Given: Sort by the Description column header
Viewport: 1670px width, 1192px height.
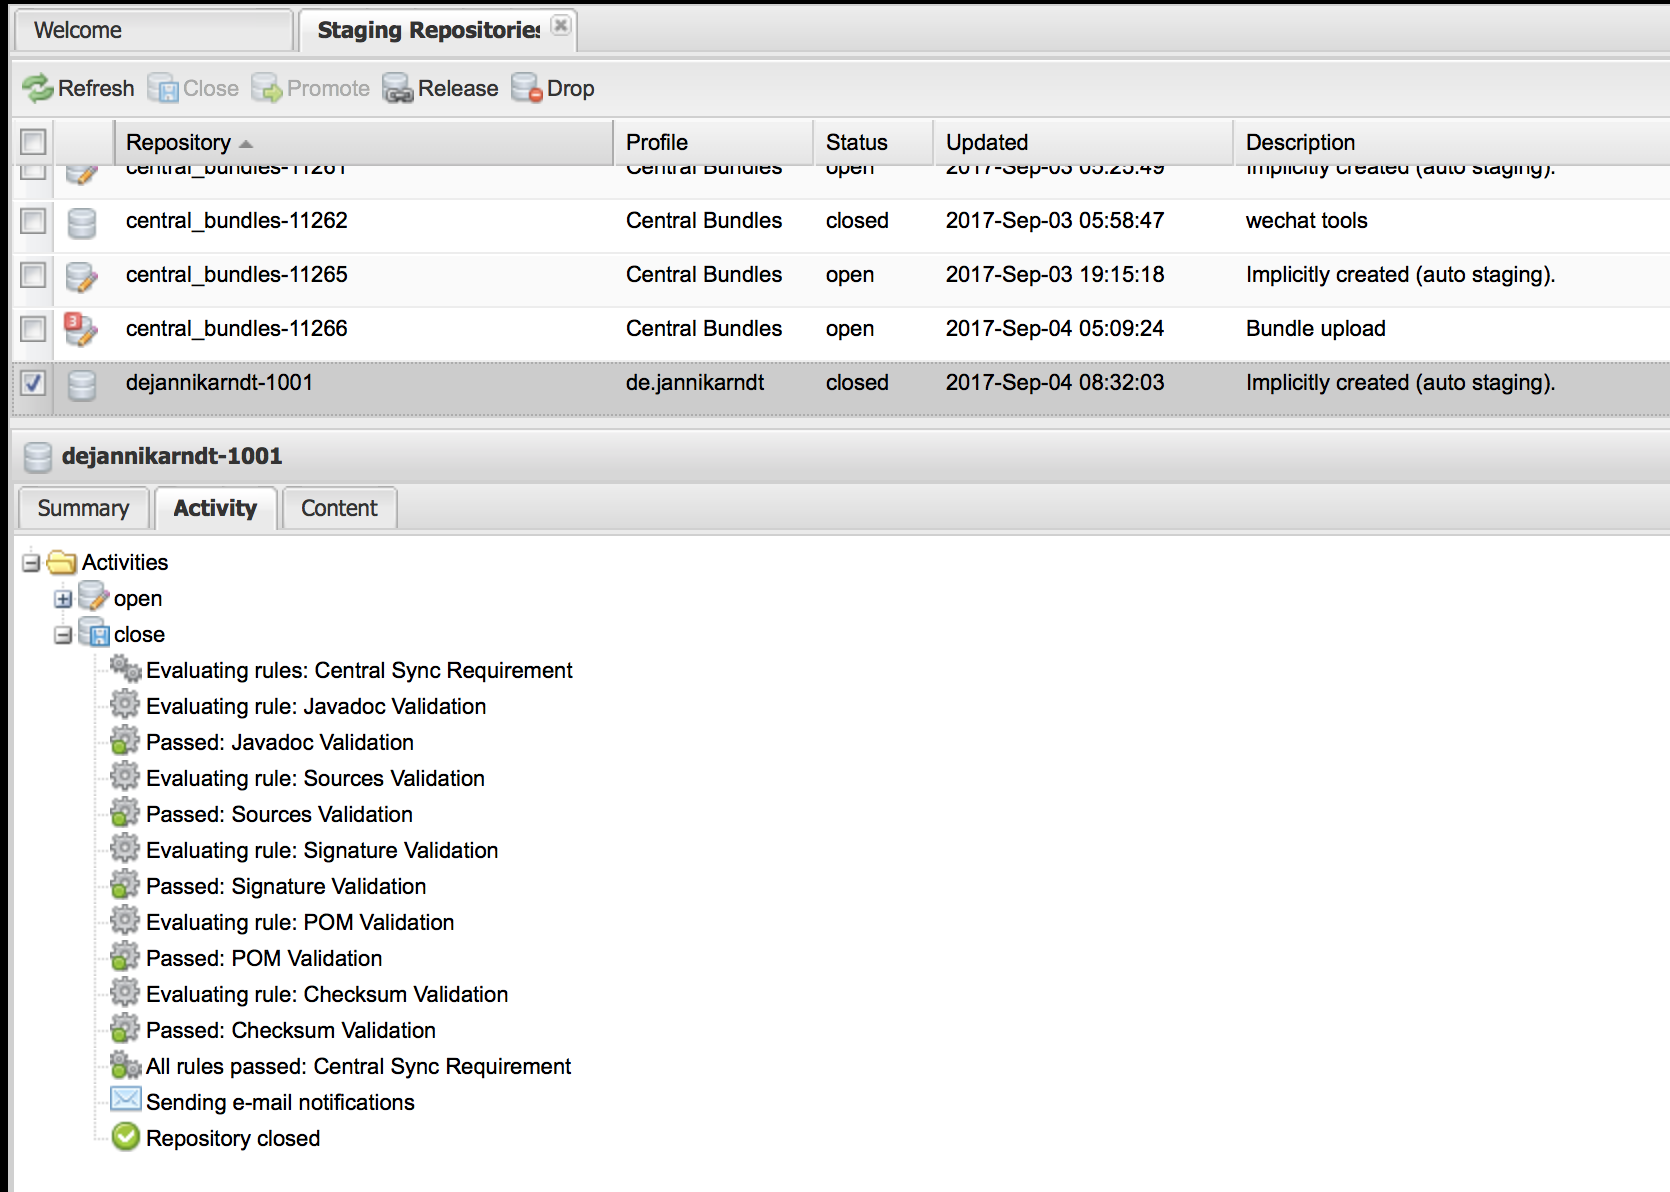Looking at the screenshot, I should tap(1452, 142).
